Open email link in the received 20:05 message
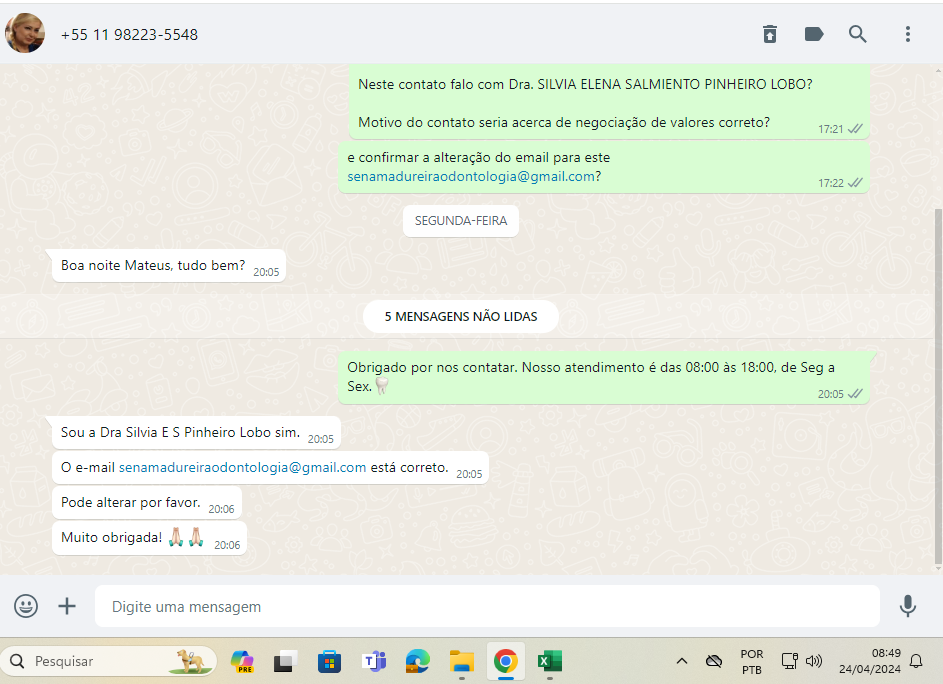The image size is (943, 684). (242, 467)
